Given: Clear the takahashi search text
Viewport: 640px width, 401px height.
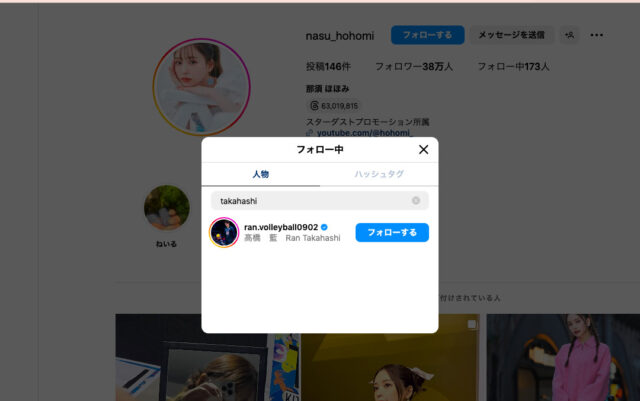Looking at the screenshot, I should click(416, 201).
